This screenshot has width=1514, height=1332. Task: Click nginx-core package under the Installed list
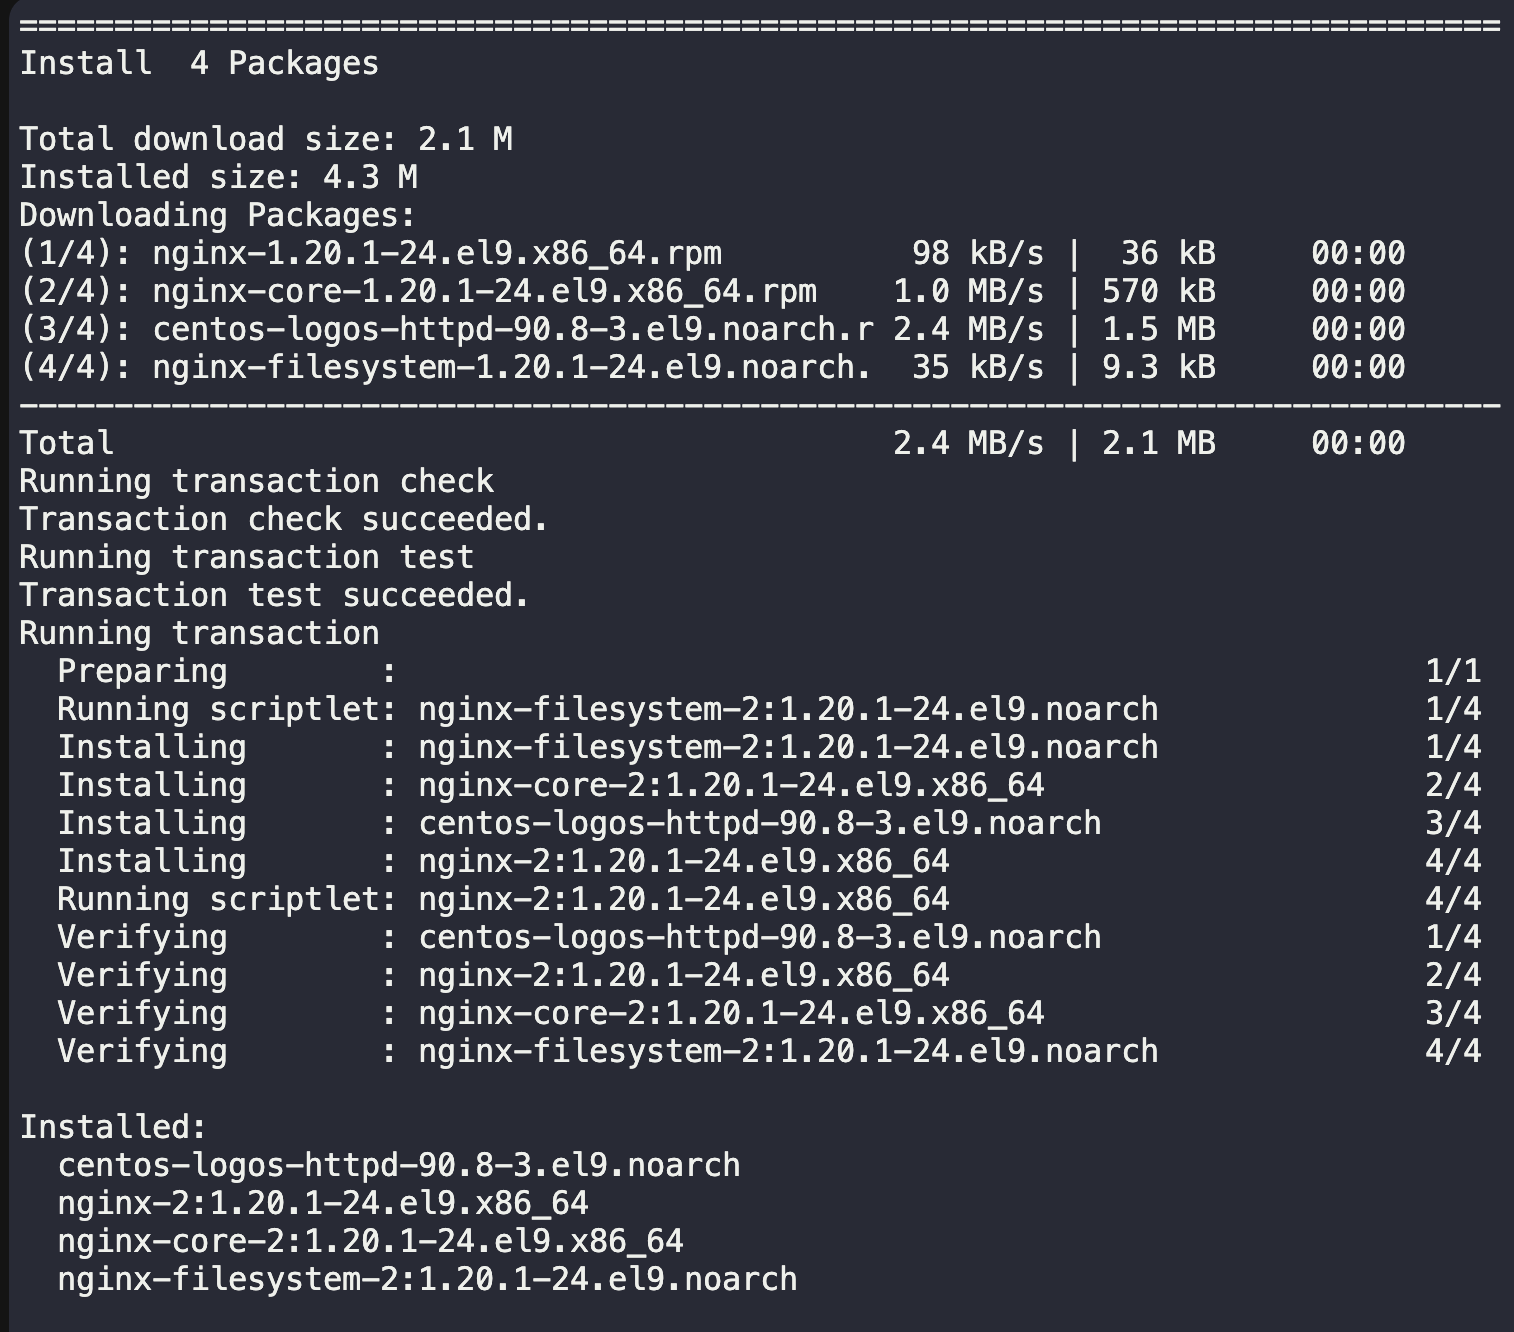[370, 1241]
